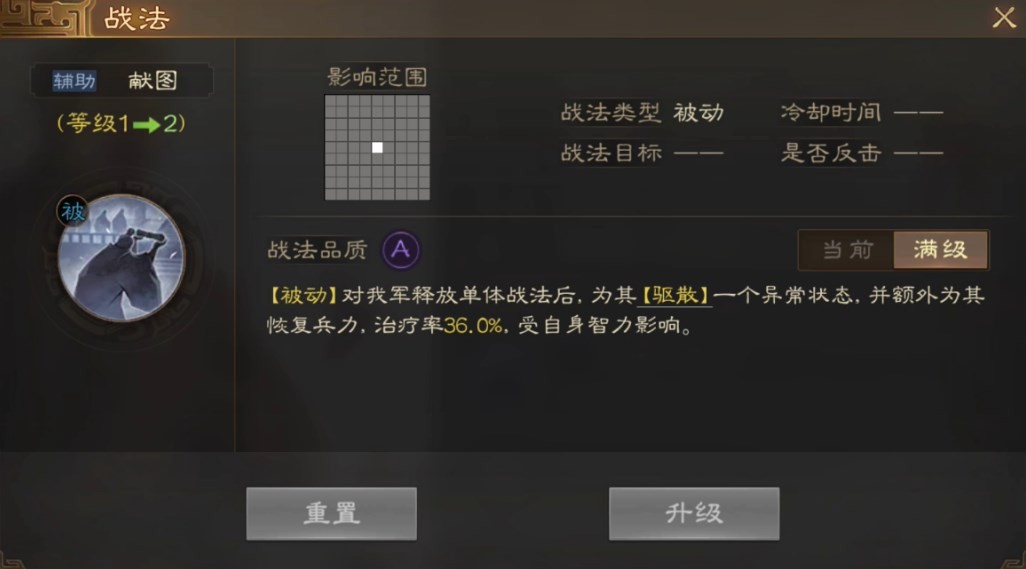Click the 36.0% heal rate value
The image size is (1026, 569).
pyautogui.click(x=472, y=326)
